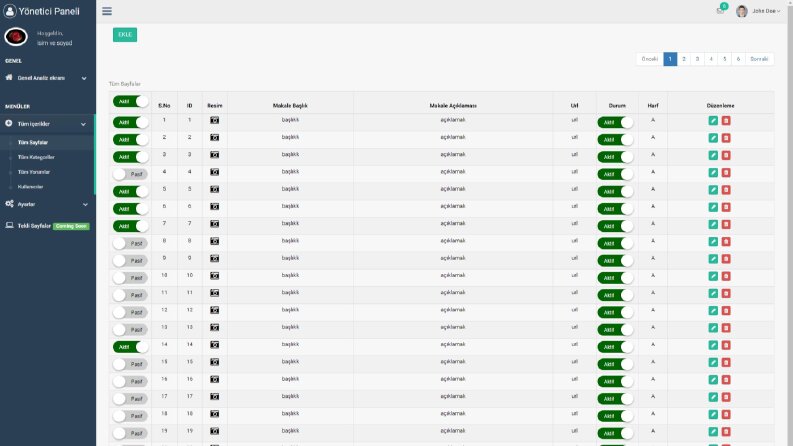This screenshot has width=793, height=446.
Task: Click the Yönetici Paneli title text
Action: coord(49,11)
